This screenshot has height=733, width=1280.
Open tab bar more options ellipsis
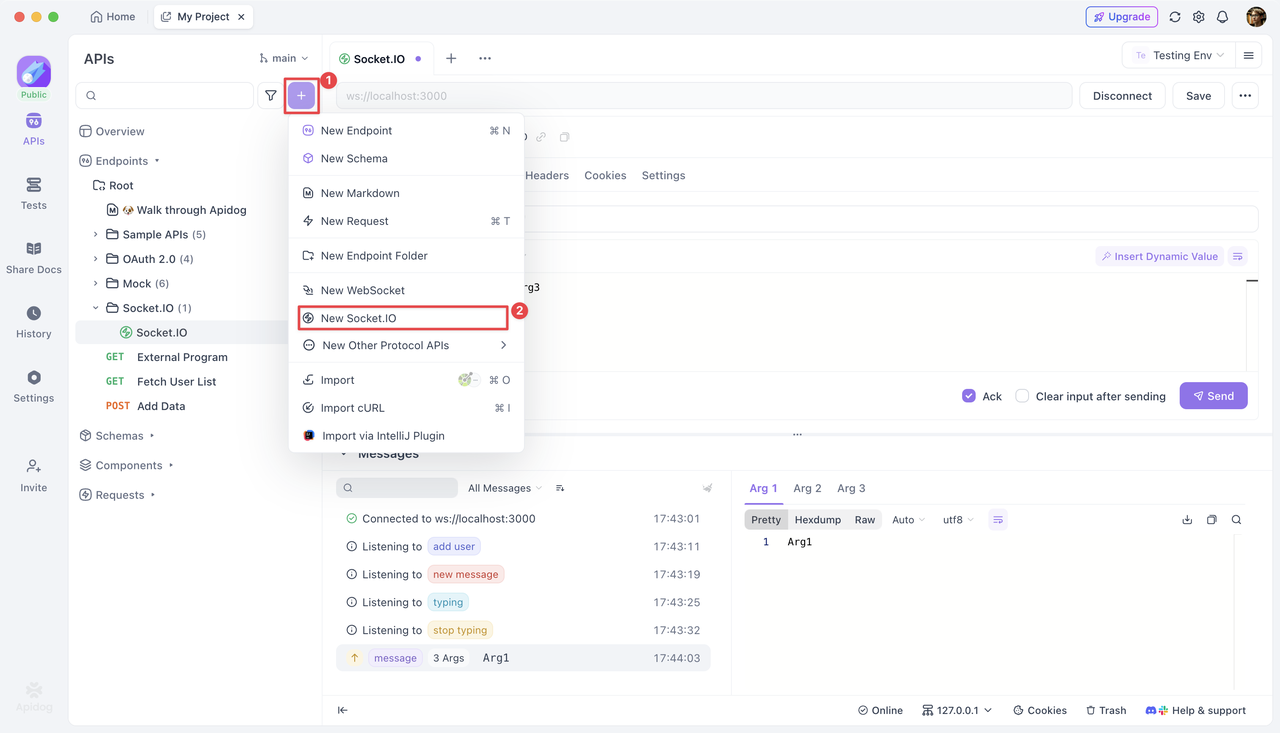coord(485,58)
